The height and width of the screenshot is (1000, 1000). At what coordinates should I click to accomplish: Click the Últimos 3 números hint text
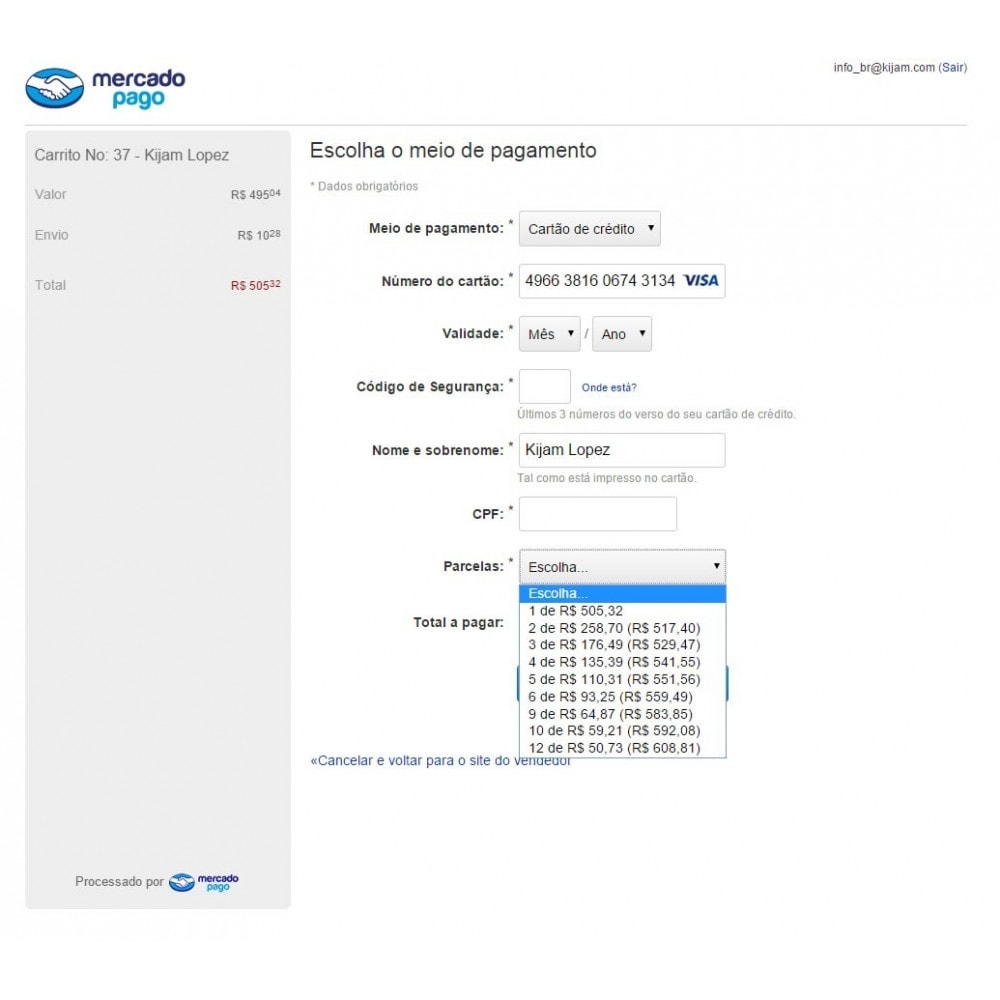(x=656, y=414)
